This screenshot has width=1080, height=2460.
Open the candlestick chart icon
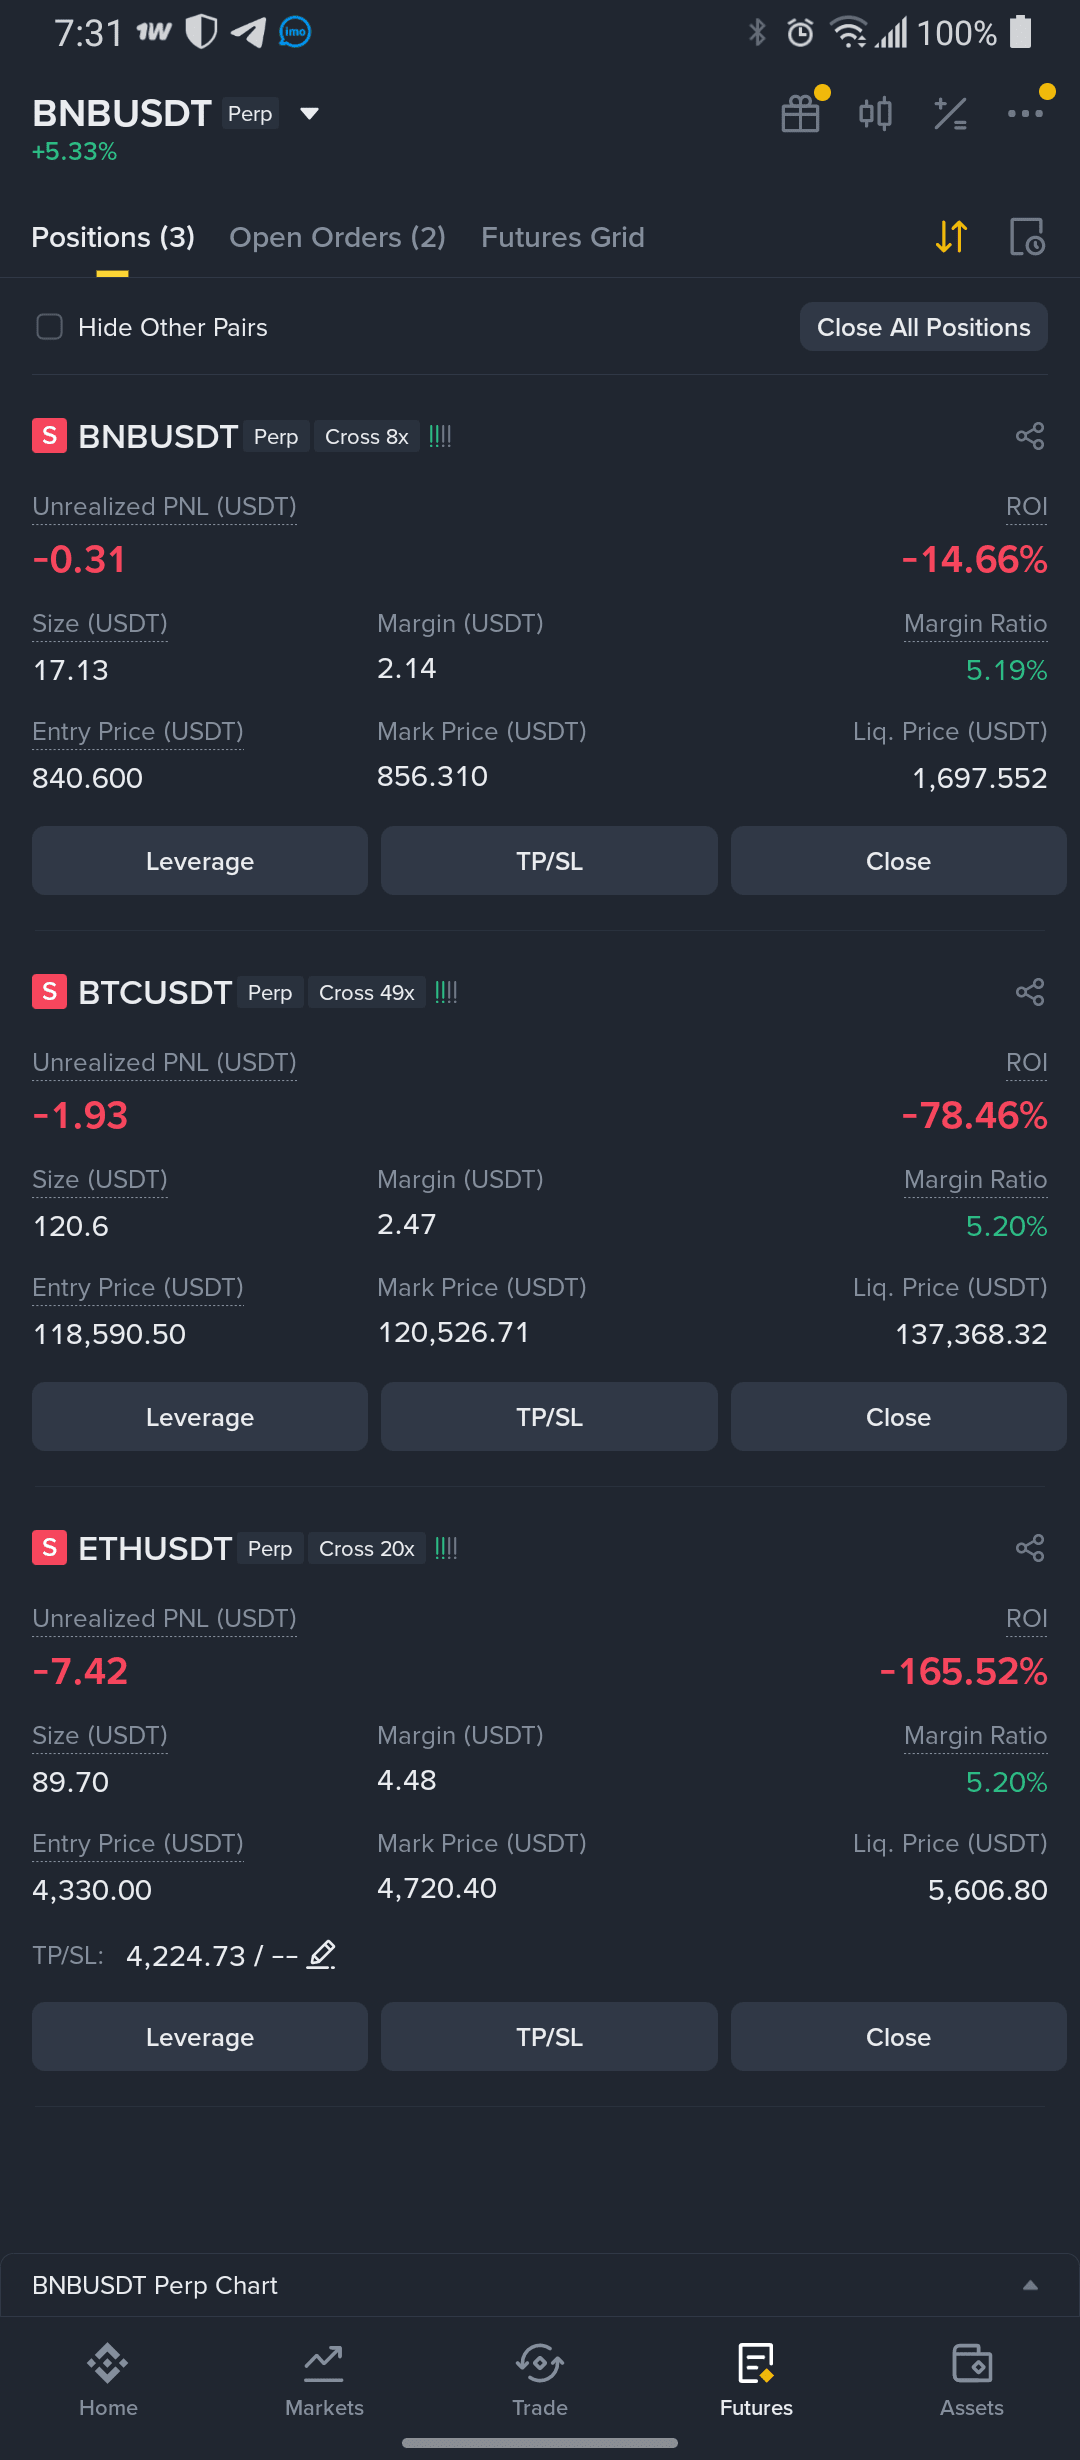(x=875, y=113)
